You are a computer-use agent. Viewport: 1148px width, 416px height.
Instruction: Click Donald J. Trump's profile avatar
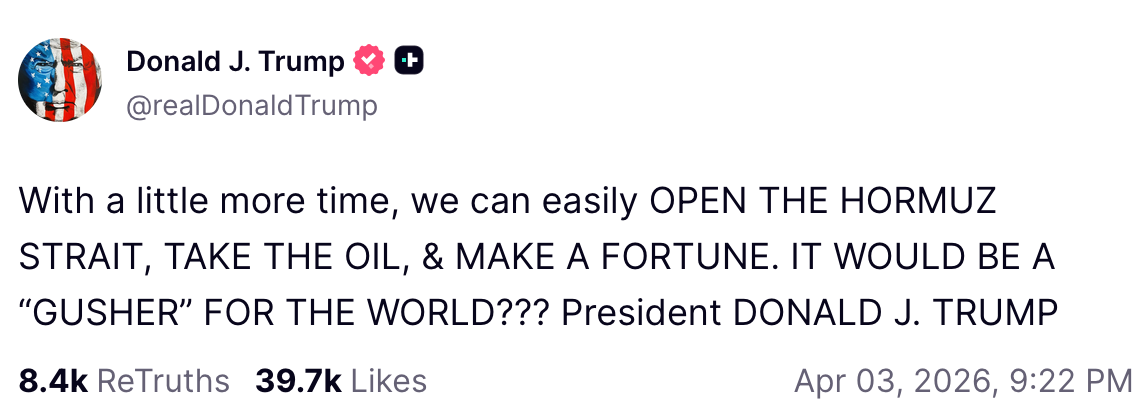tap(61, 81)
